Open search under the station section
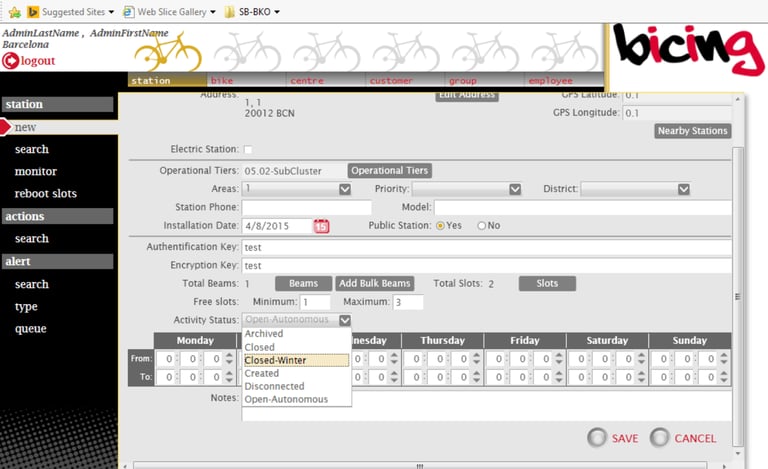Image resolution: width=768 pixels, height=469 pixels. 32,149
